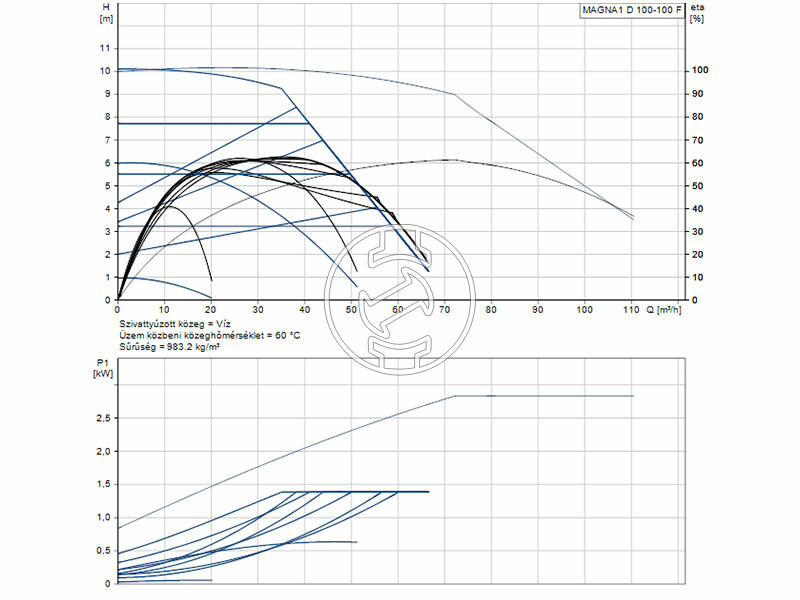Click tick value 100 on the eta axis

tap(700, 71)
